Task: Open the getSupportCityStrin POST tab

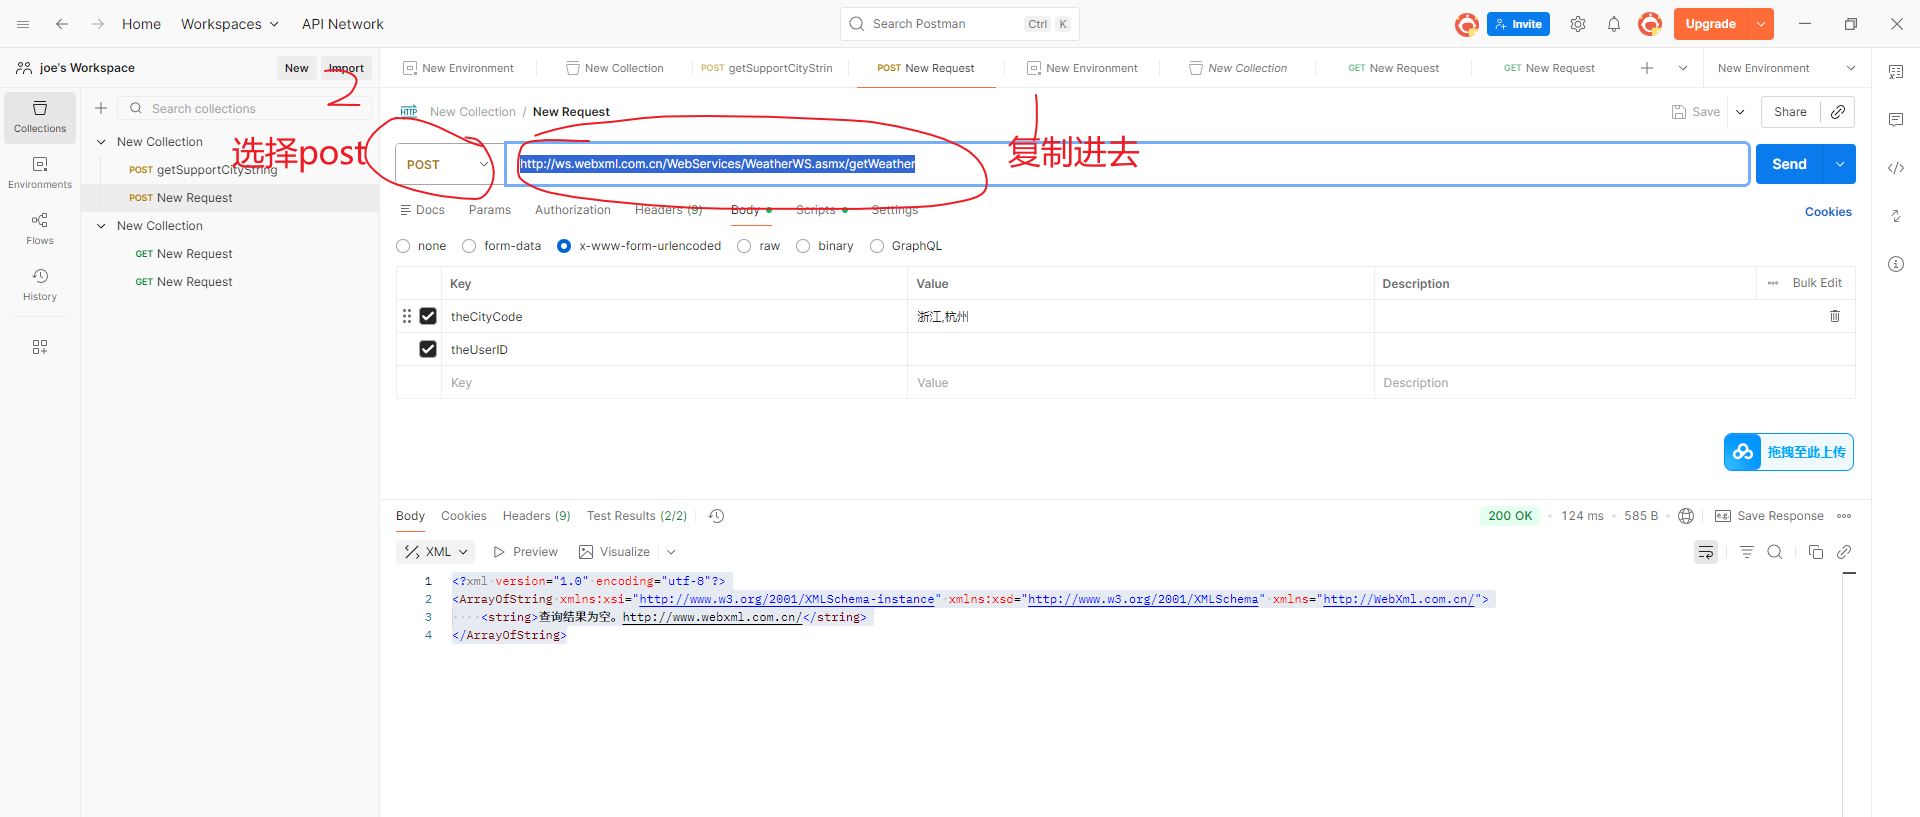Action: pos(767,68)
